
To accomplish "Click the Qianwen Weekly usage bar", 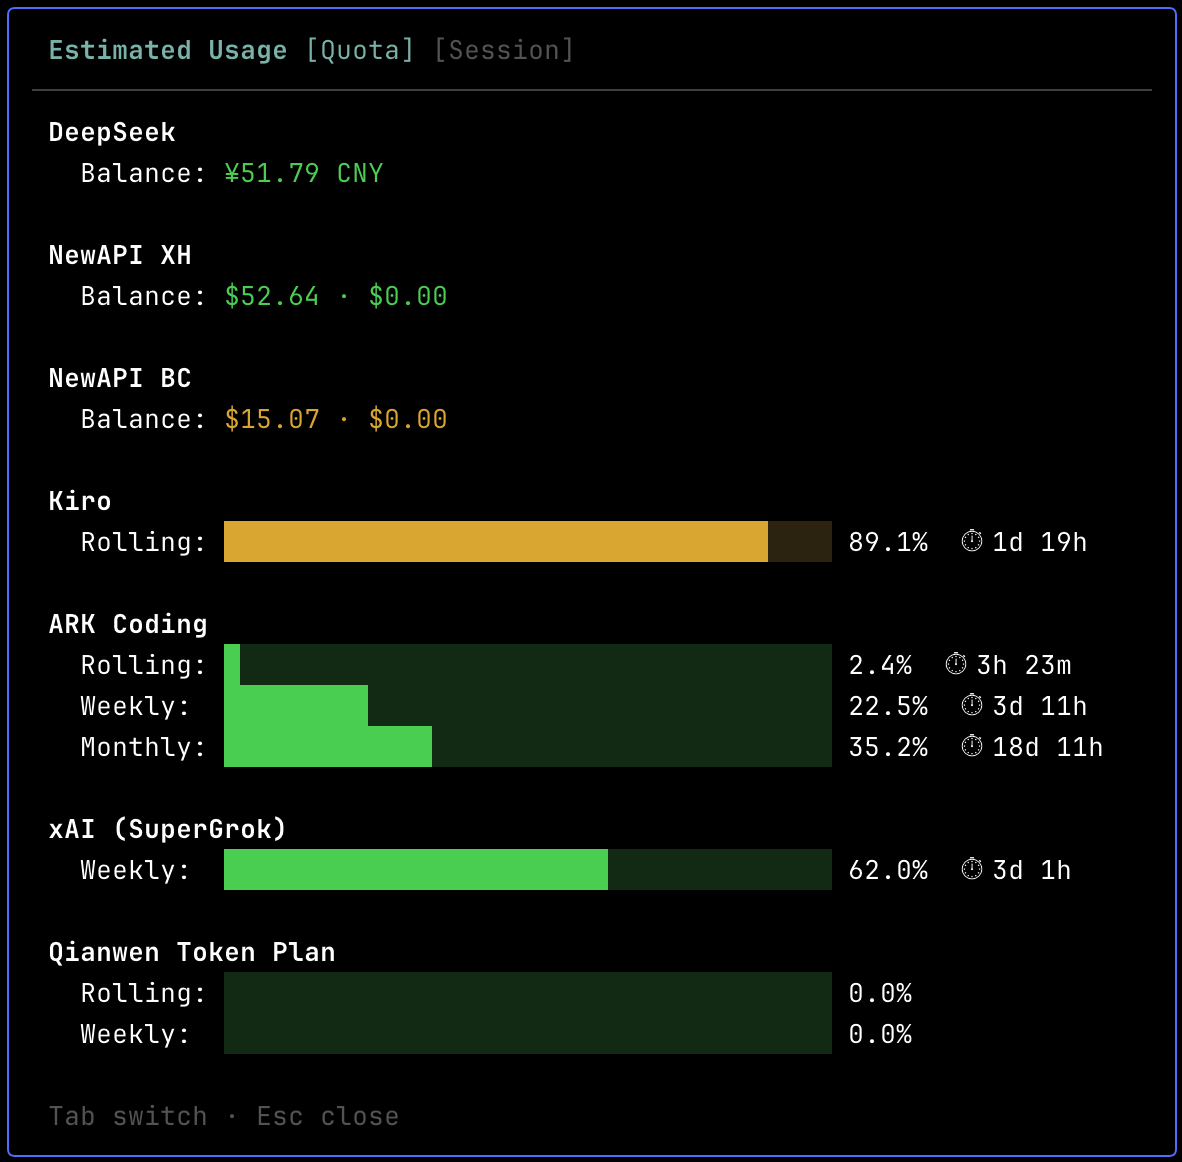I will tap(528, 1033).
